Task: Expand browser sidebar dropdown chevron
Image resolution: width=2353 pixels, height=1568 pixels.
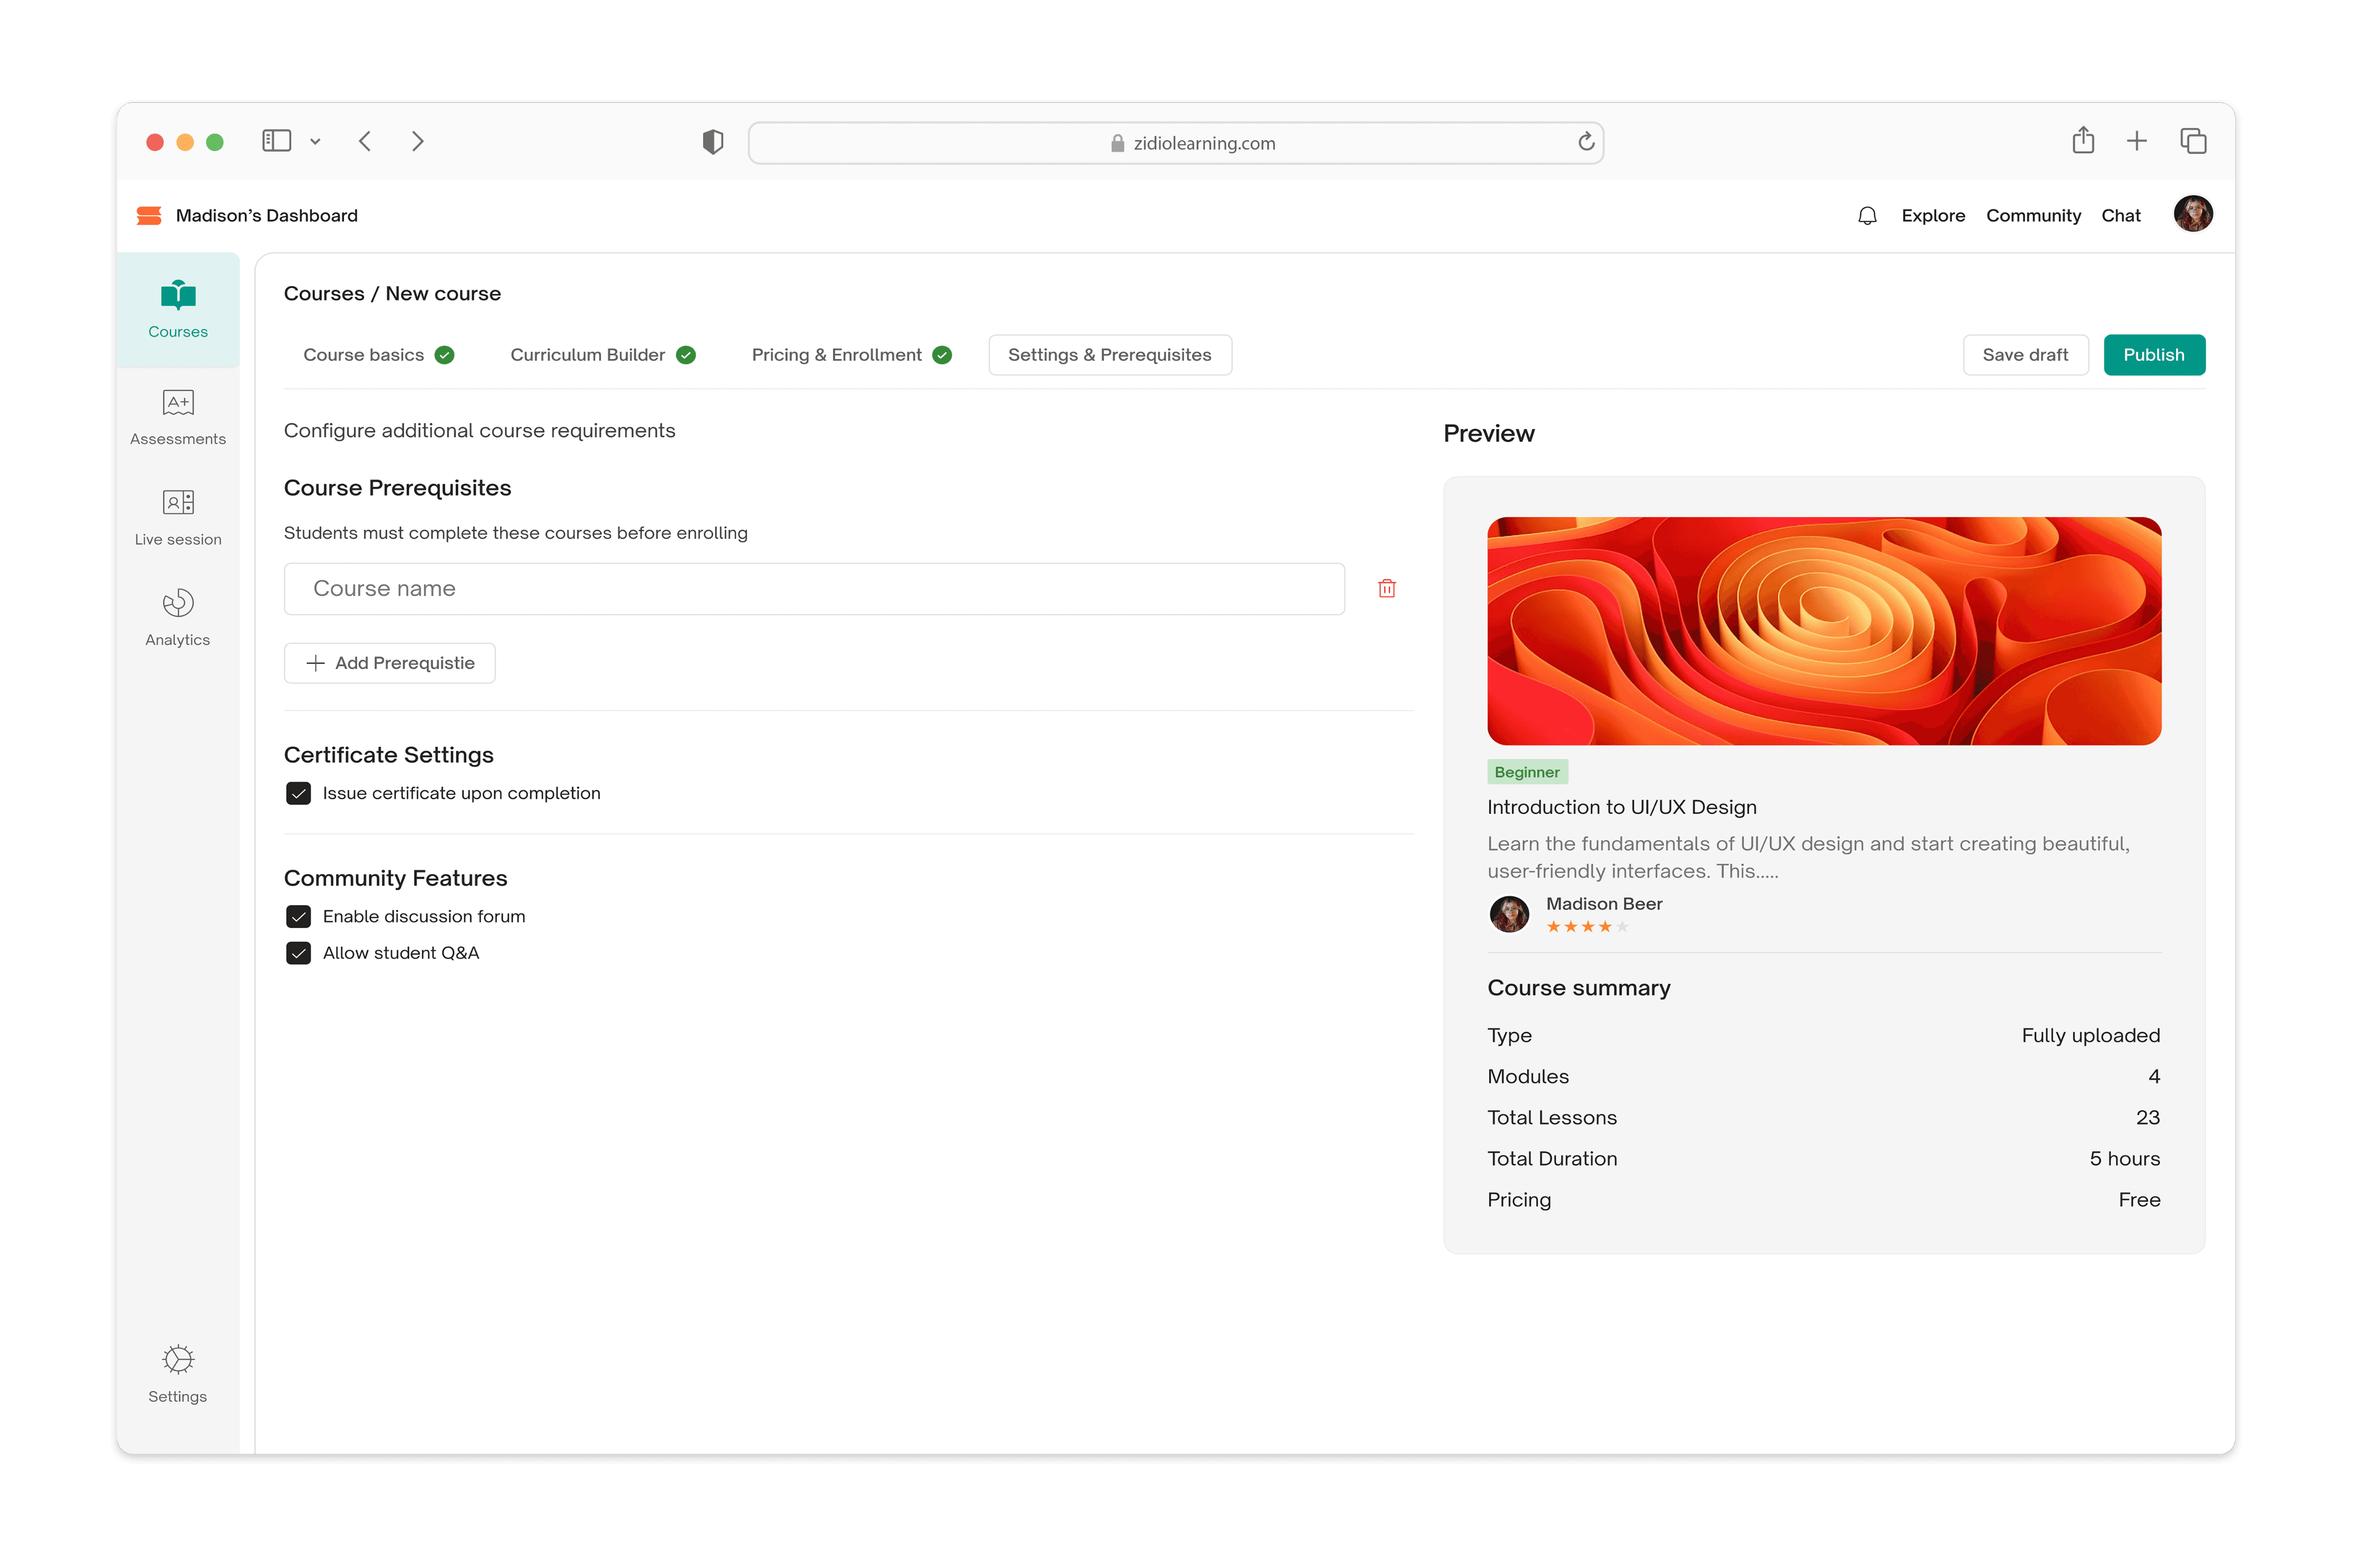Action: click(x=315, y=142)
